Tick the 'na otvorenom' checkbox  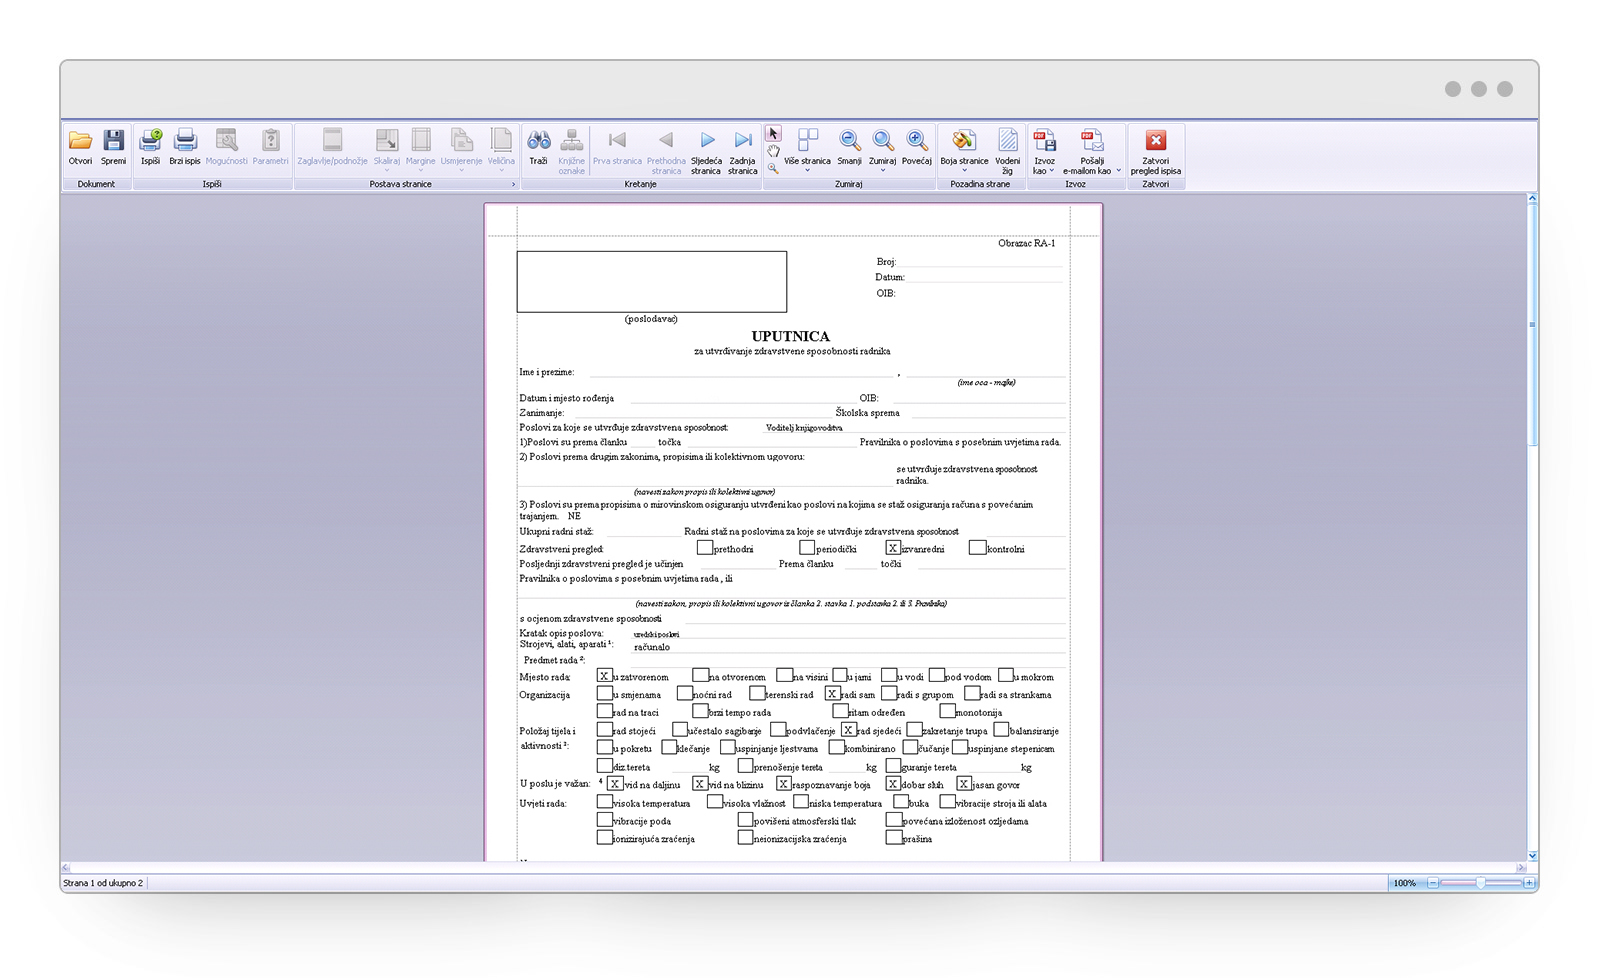point(700,676)
